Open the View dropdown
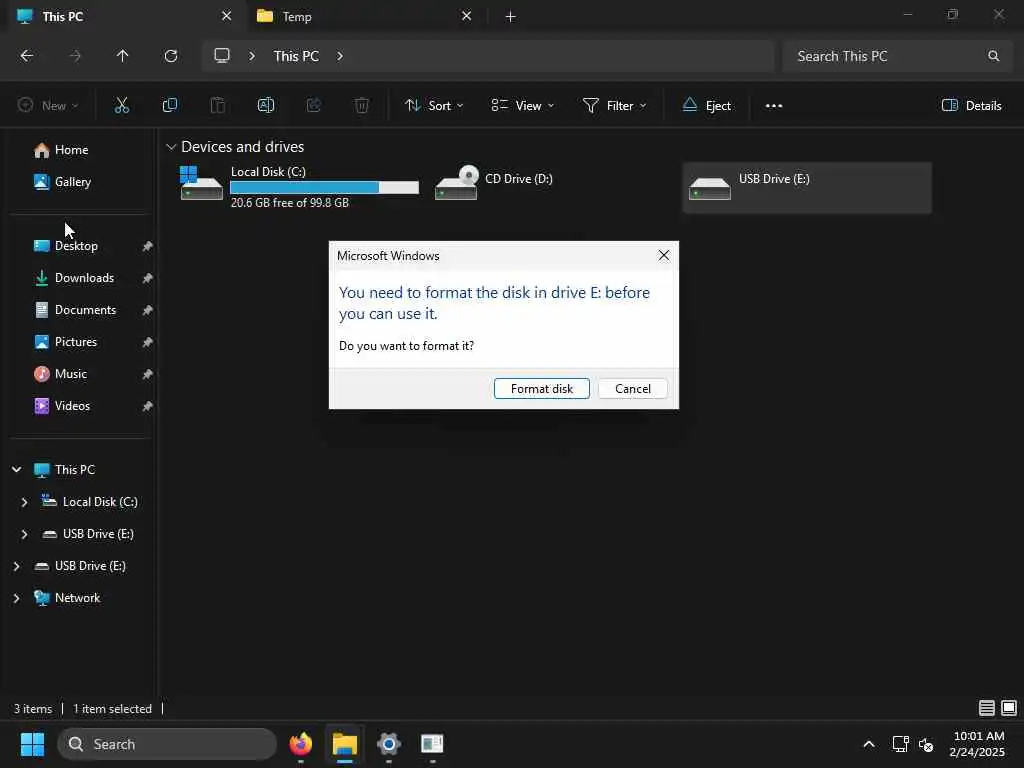 [x=522, y=105]
